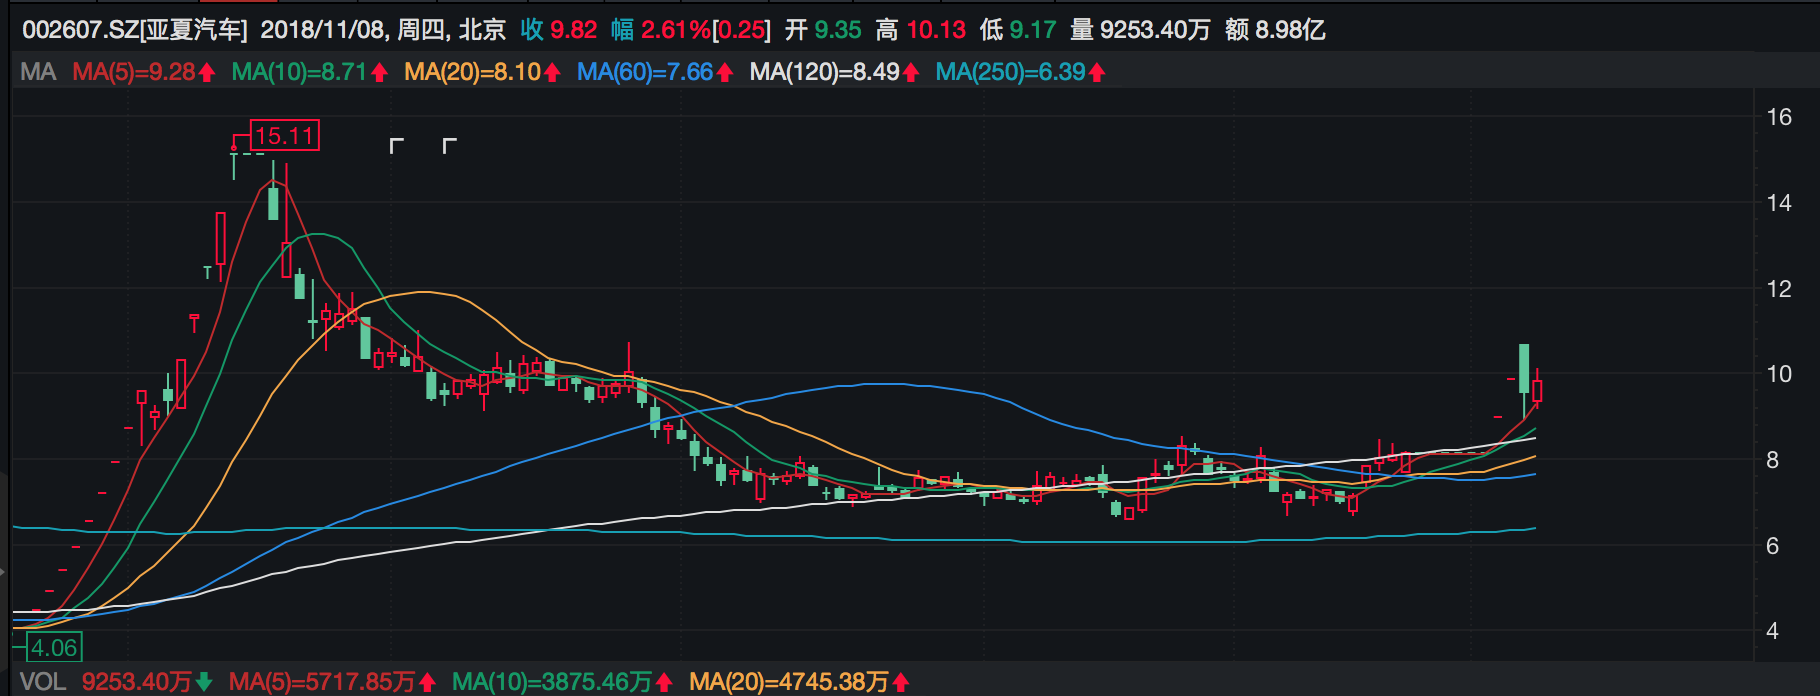
Task: Select the MA(5)=9.28 legend entry
Action: (134, 72)
